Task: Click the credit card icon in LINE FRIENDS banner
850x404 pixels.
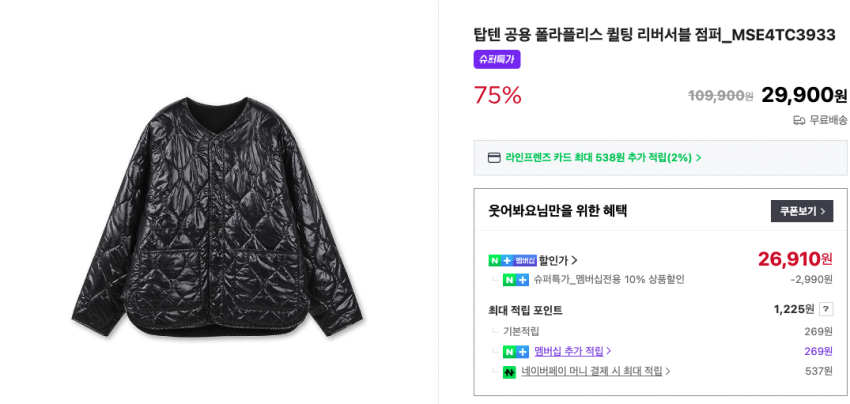Action: [494, 157]
